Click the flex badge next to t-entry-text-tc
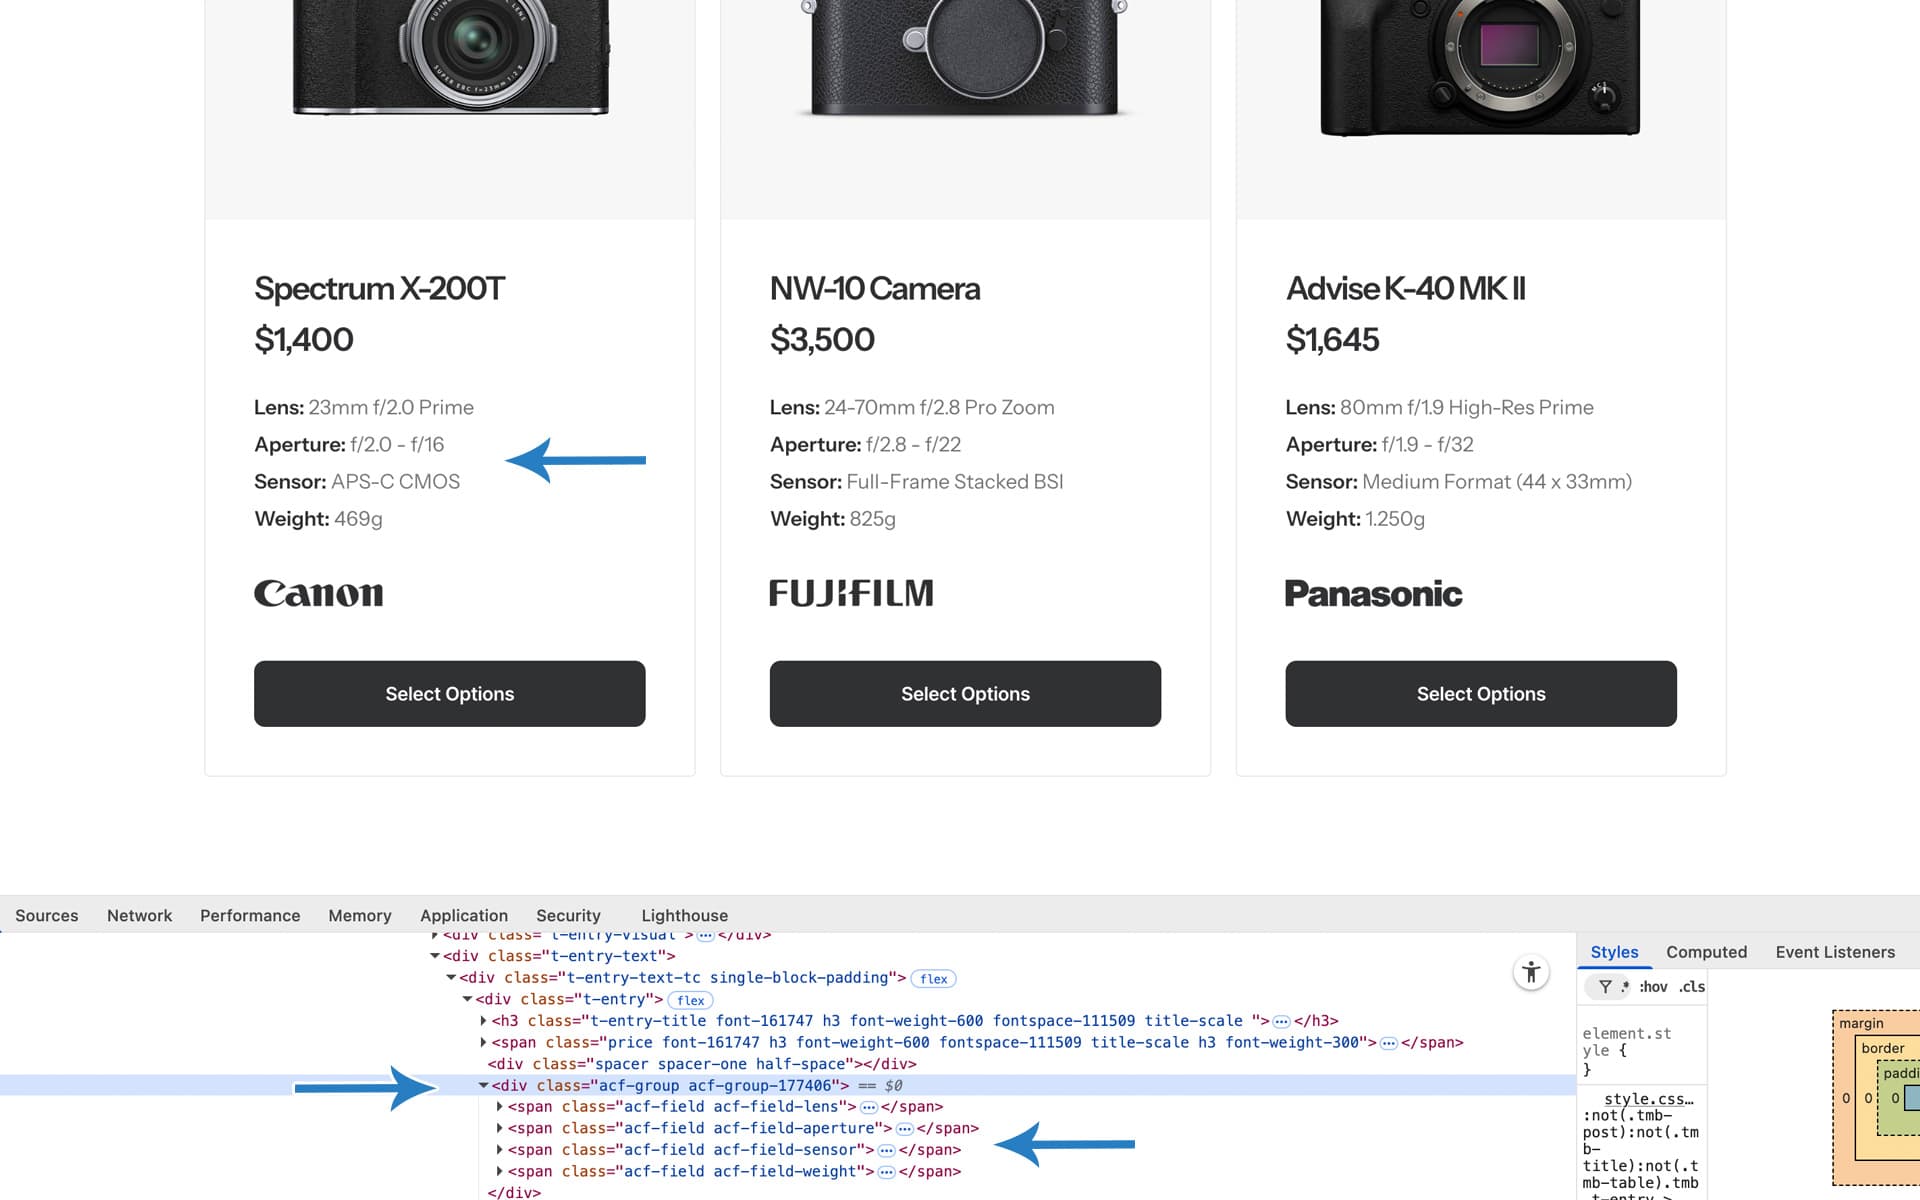Screen dimensions: 1920x1200 (934, 979)
